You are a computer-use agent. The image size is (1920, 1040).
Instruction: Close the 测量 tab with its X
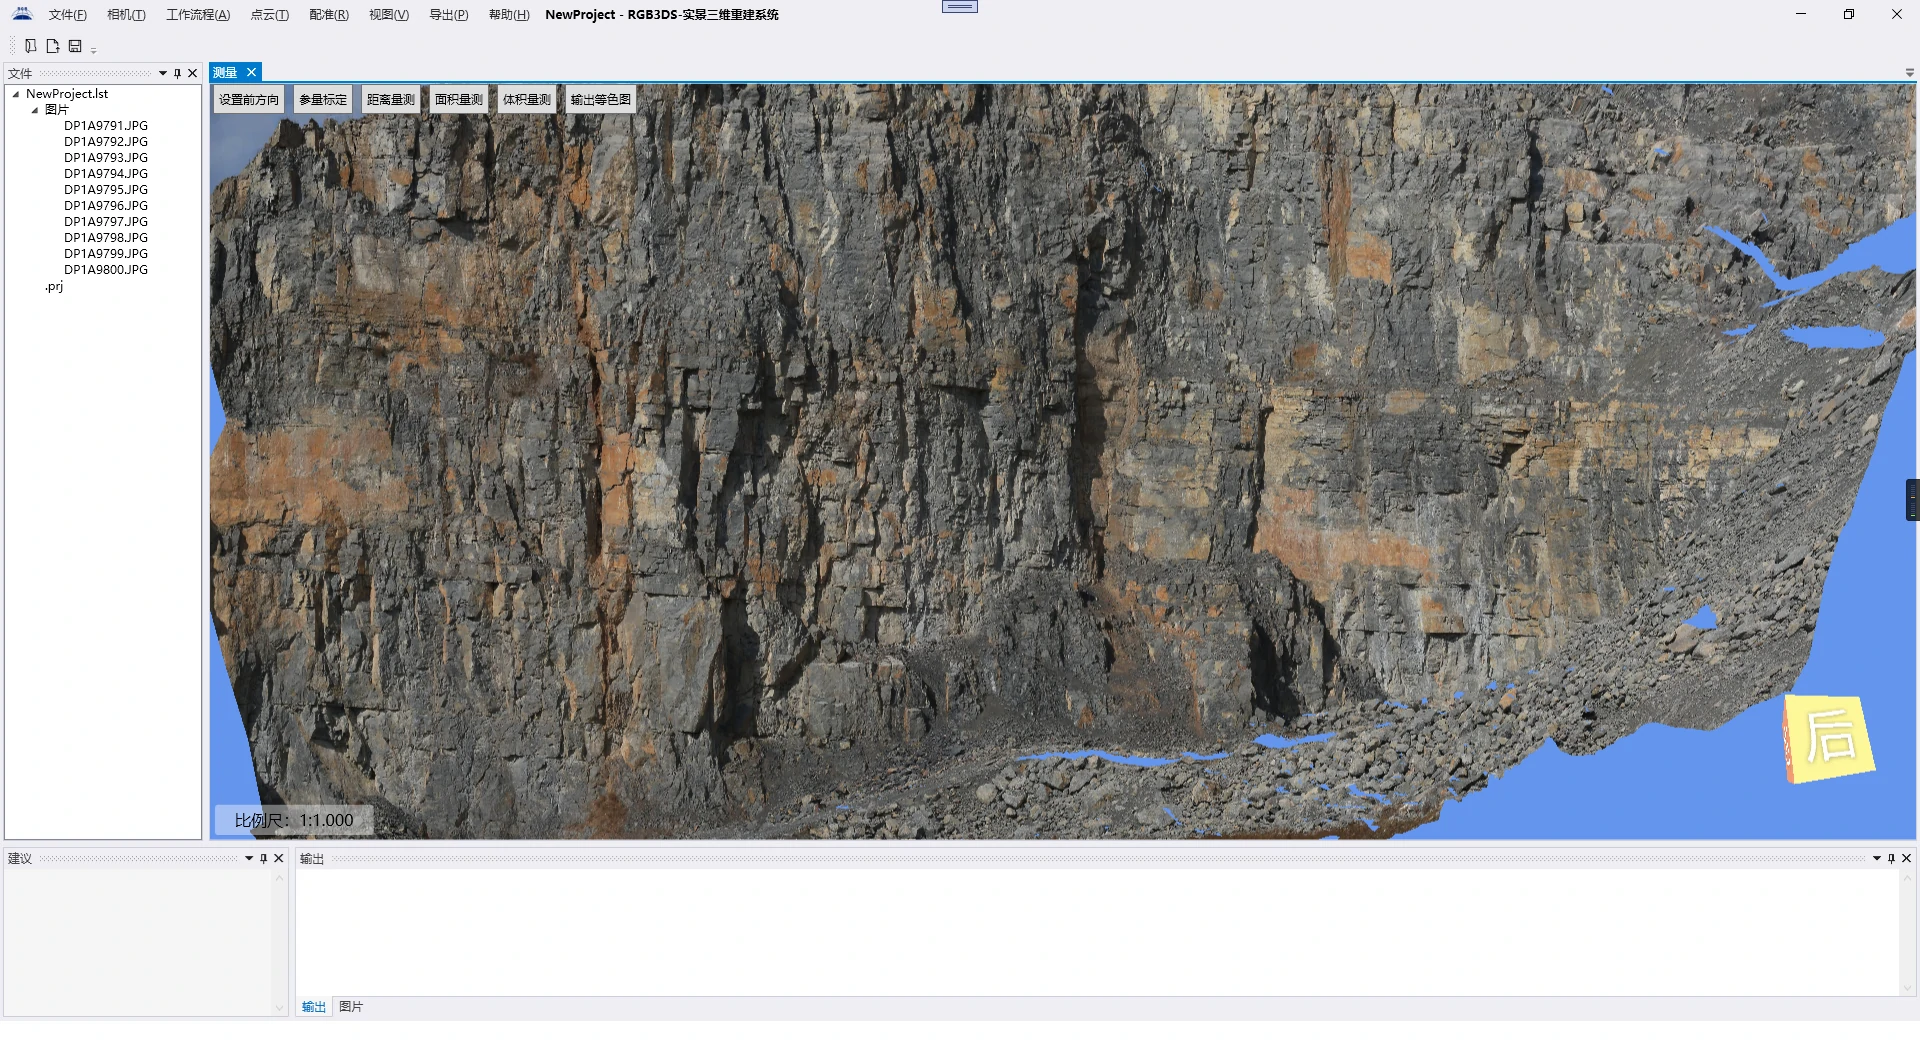252,72
